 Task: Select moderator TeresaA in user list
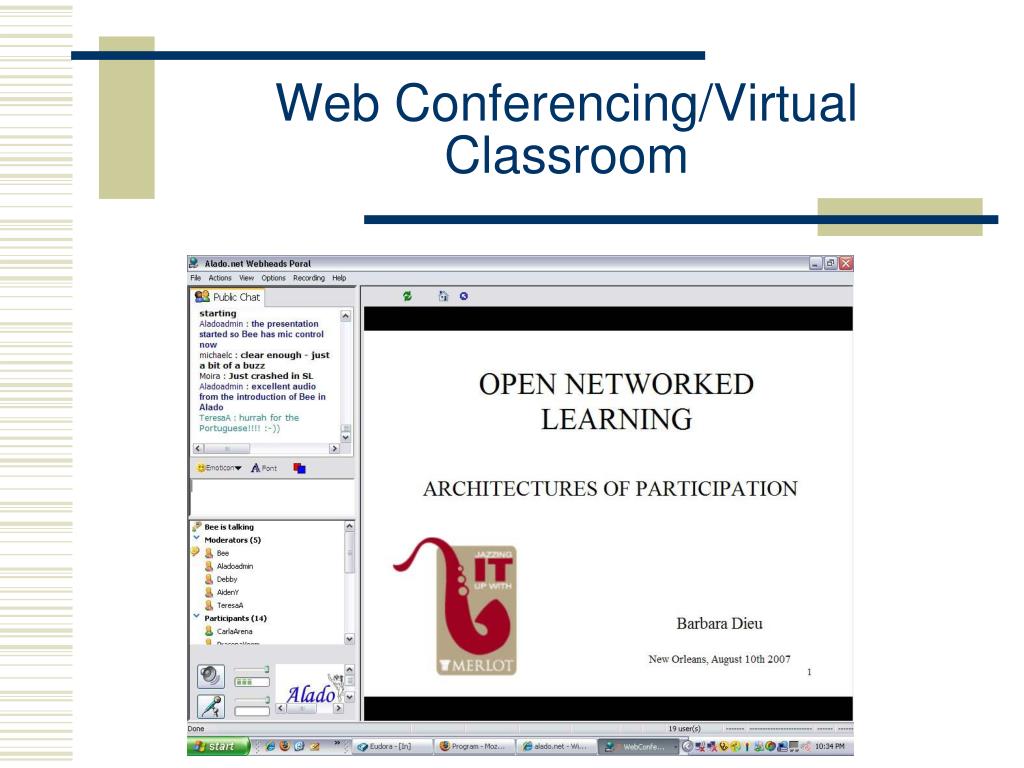(230, 605)
